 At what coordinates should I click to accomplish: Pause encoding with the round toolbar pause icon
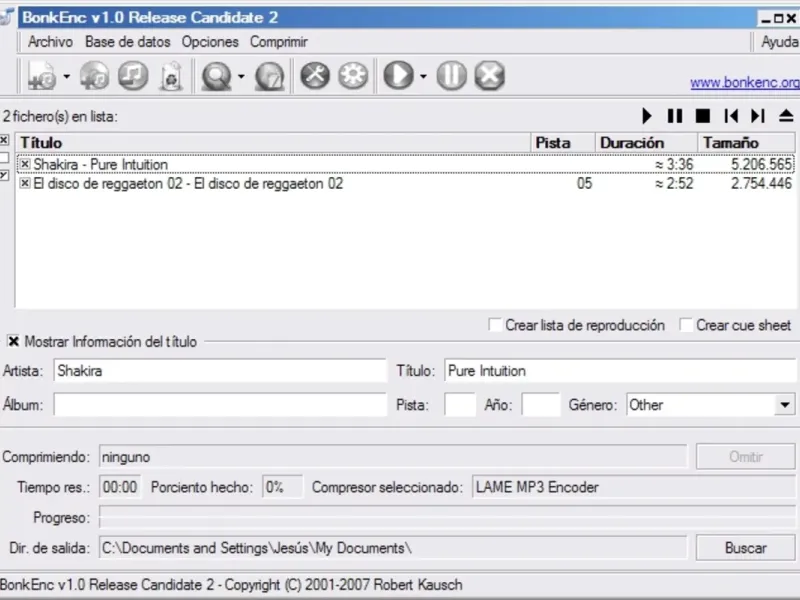tap(452, 76)
